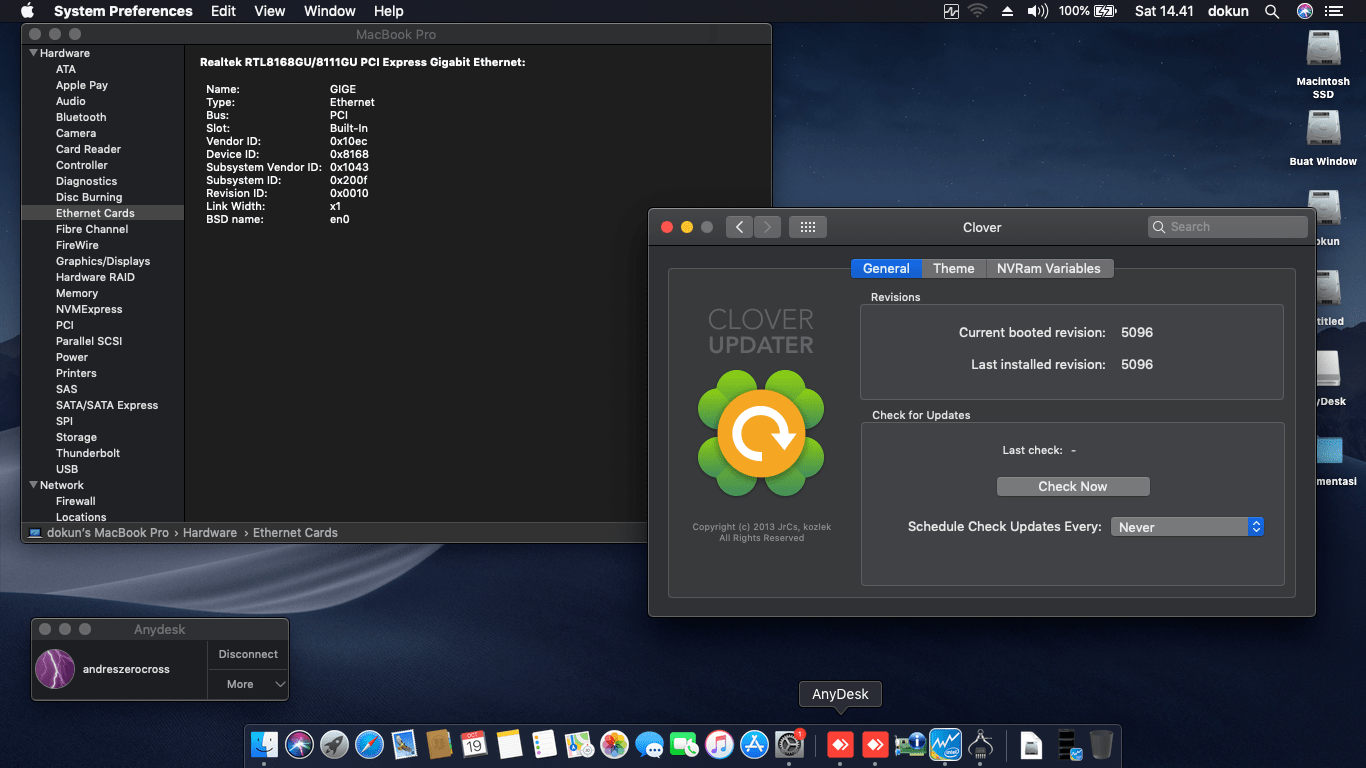Select the General tab in Clover
Screen dimensions: 1366x768
coord(886,268)
